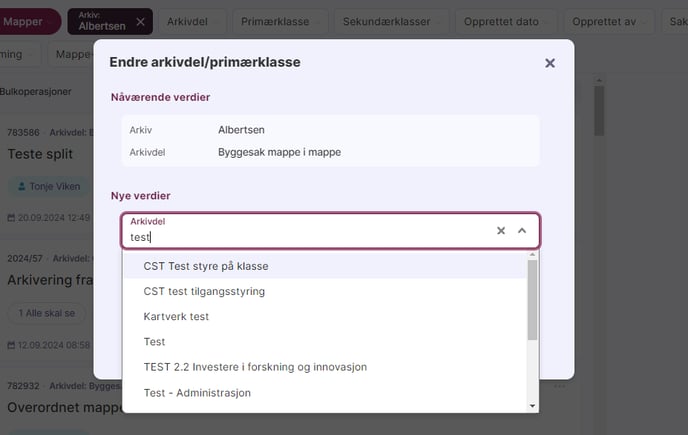The width and height of the screenshot is (688, 435).
Task: Choose "CST test tilgangsstyring" from list
Action: tap(325, 291)
